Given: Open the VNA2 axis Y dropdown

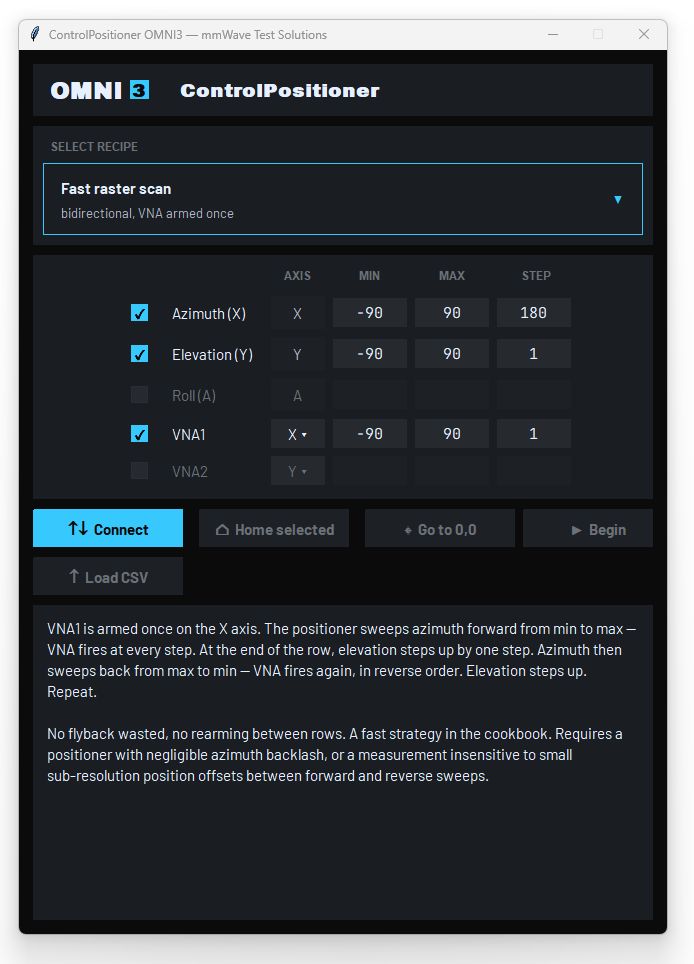Looking at the screenshot, I should tap(298, 472).
